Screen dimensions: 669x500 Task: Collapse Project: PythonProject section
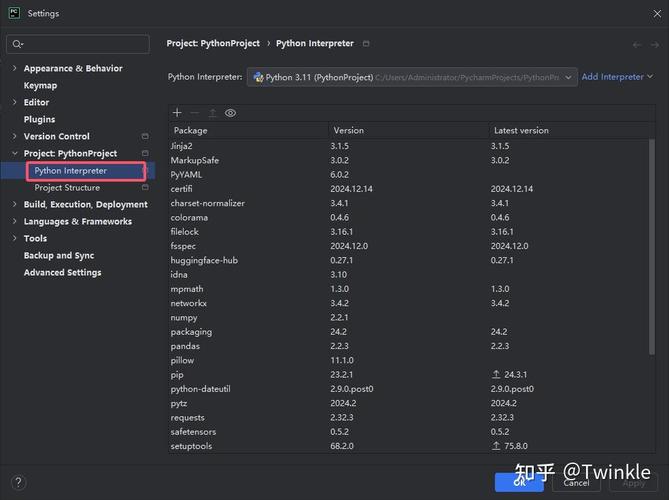tap(15, 153)
